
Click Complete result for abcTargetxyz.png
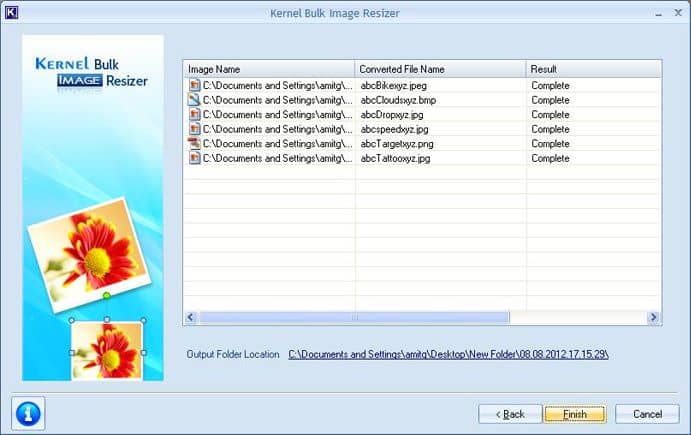(550, 144)
